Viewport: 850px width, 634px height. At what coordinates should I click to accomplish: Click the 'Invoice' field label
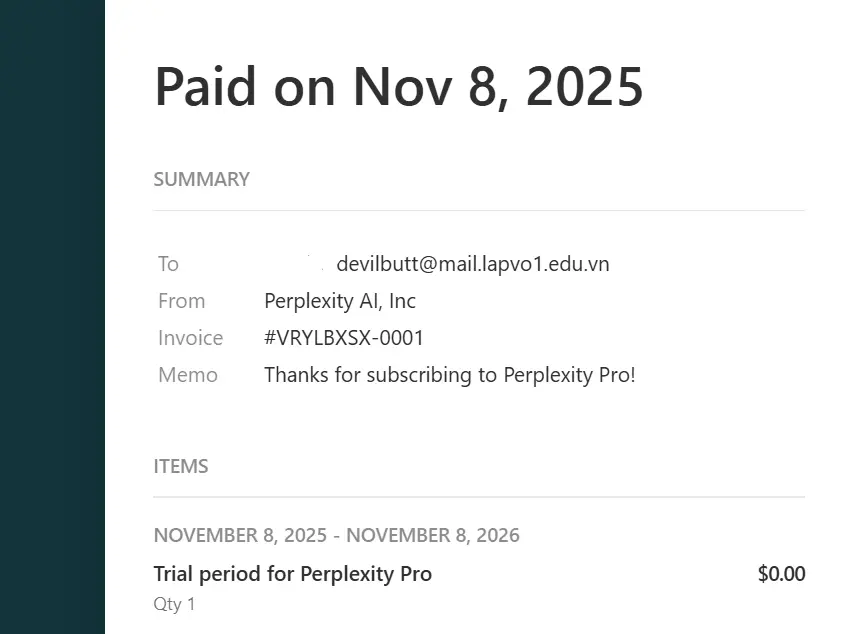(190, 338)
